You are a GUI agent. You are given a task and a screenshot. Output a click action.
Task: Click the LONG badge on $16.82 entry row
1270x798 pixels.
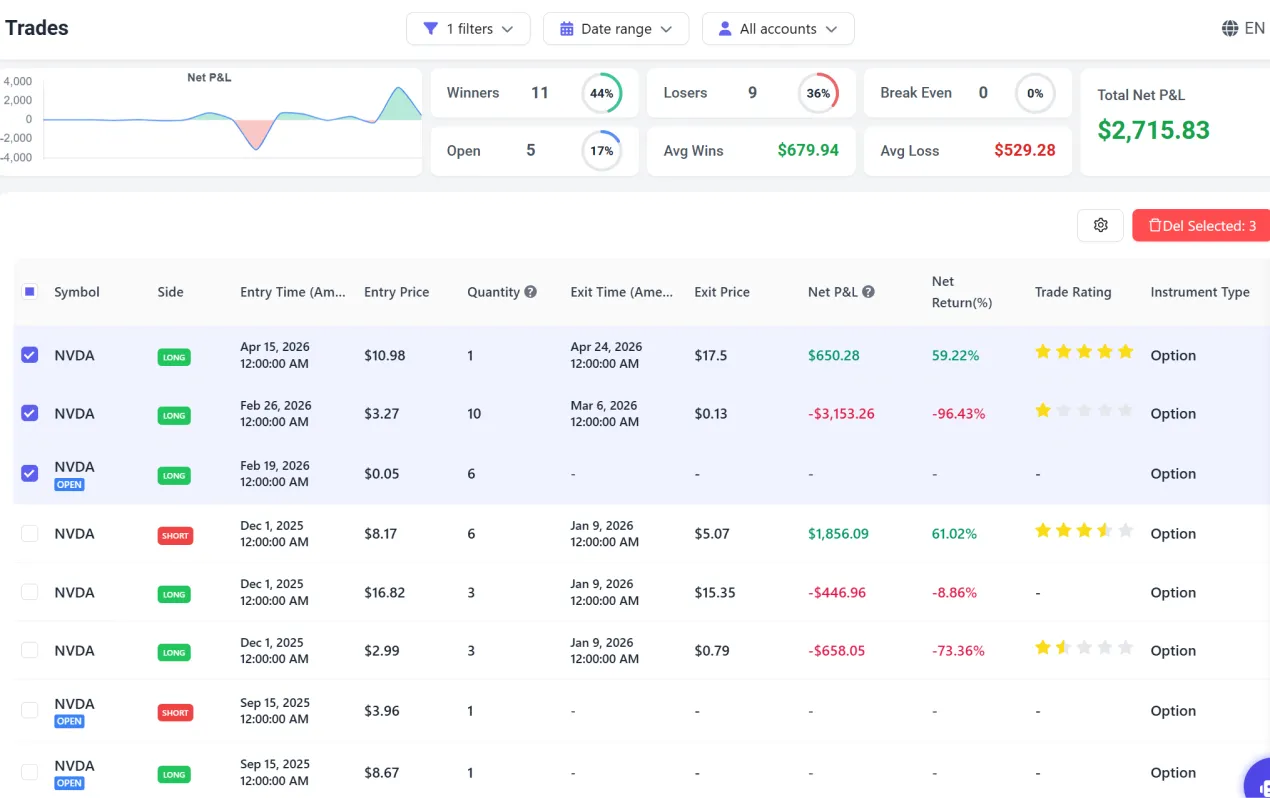pyautogui.click(x=174, y=594)
